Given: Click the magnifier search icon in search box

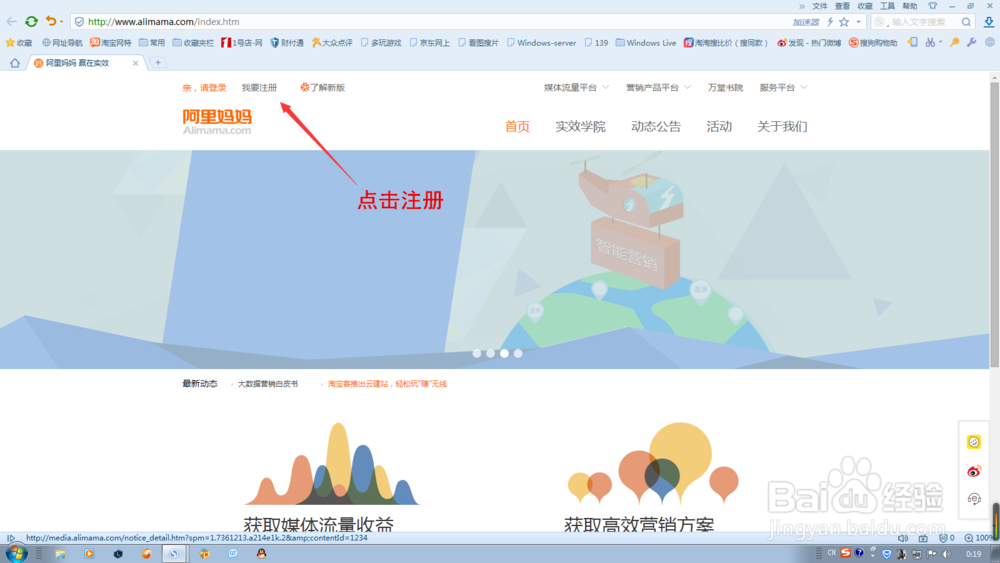Looking at the screenshot, I should pos(966,22).
